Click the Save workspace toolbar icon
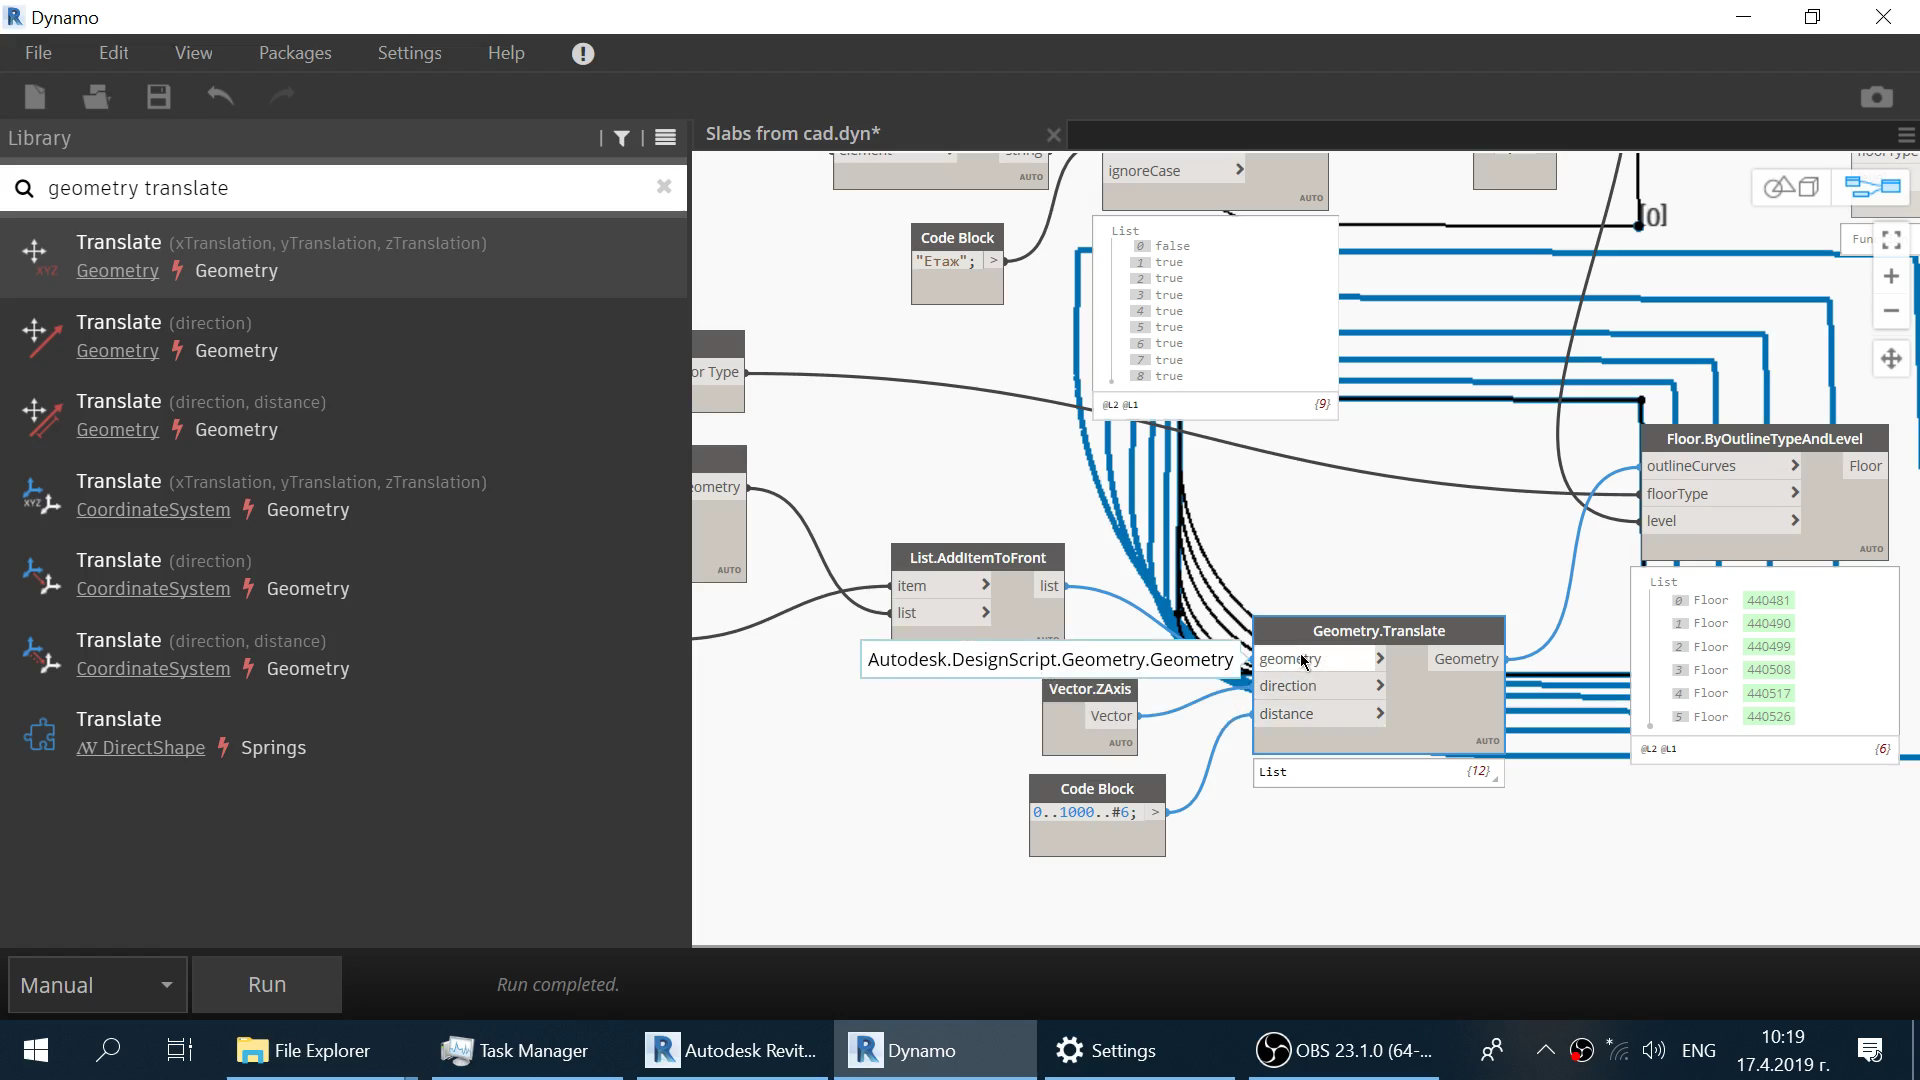 [x=158, y=96]
